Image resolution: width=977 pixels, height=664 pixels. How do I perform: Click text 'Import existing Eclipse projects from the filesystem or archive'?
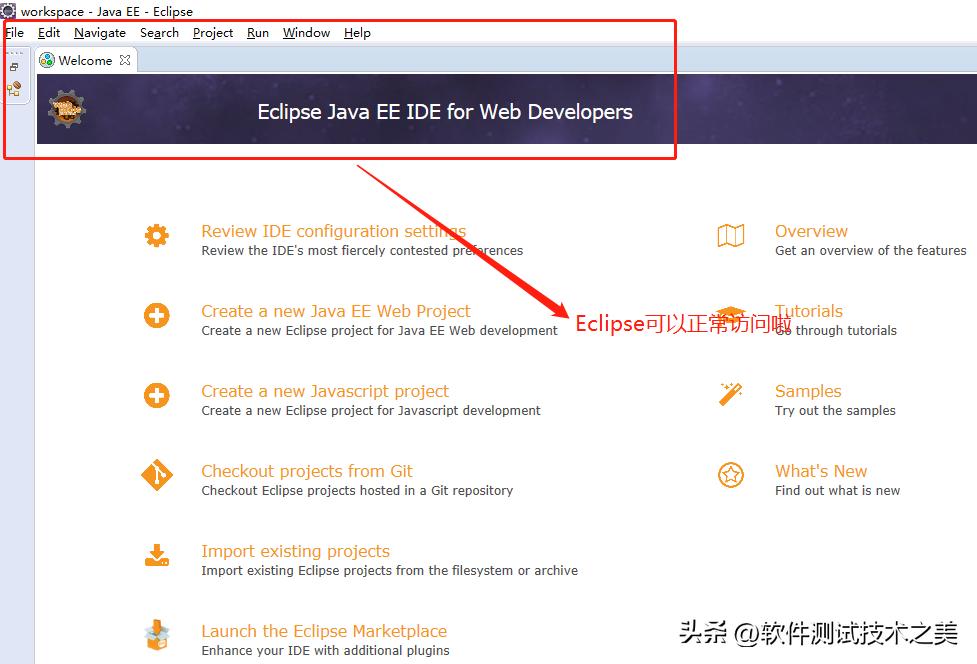pyautogui.click(x=389, y=571)
